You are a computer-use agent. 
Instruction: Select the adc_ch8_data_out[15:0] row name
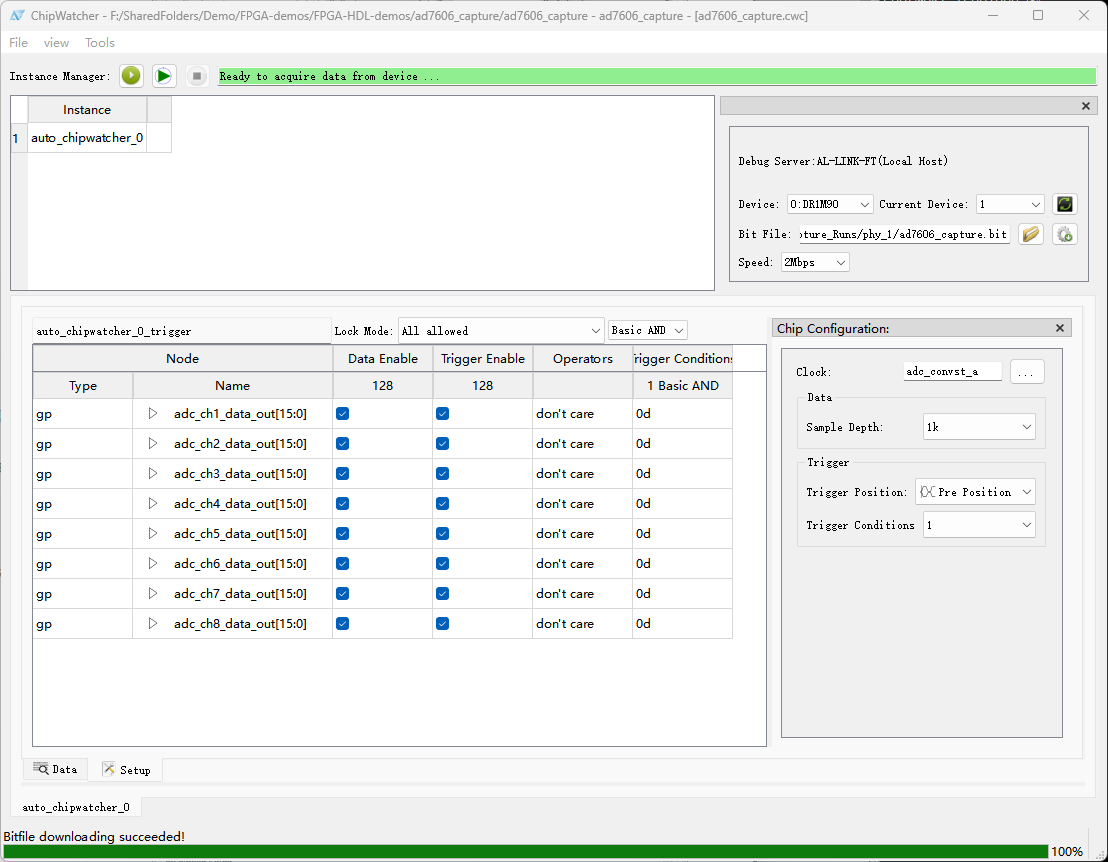tap(240, 623)
